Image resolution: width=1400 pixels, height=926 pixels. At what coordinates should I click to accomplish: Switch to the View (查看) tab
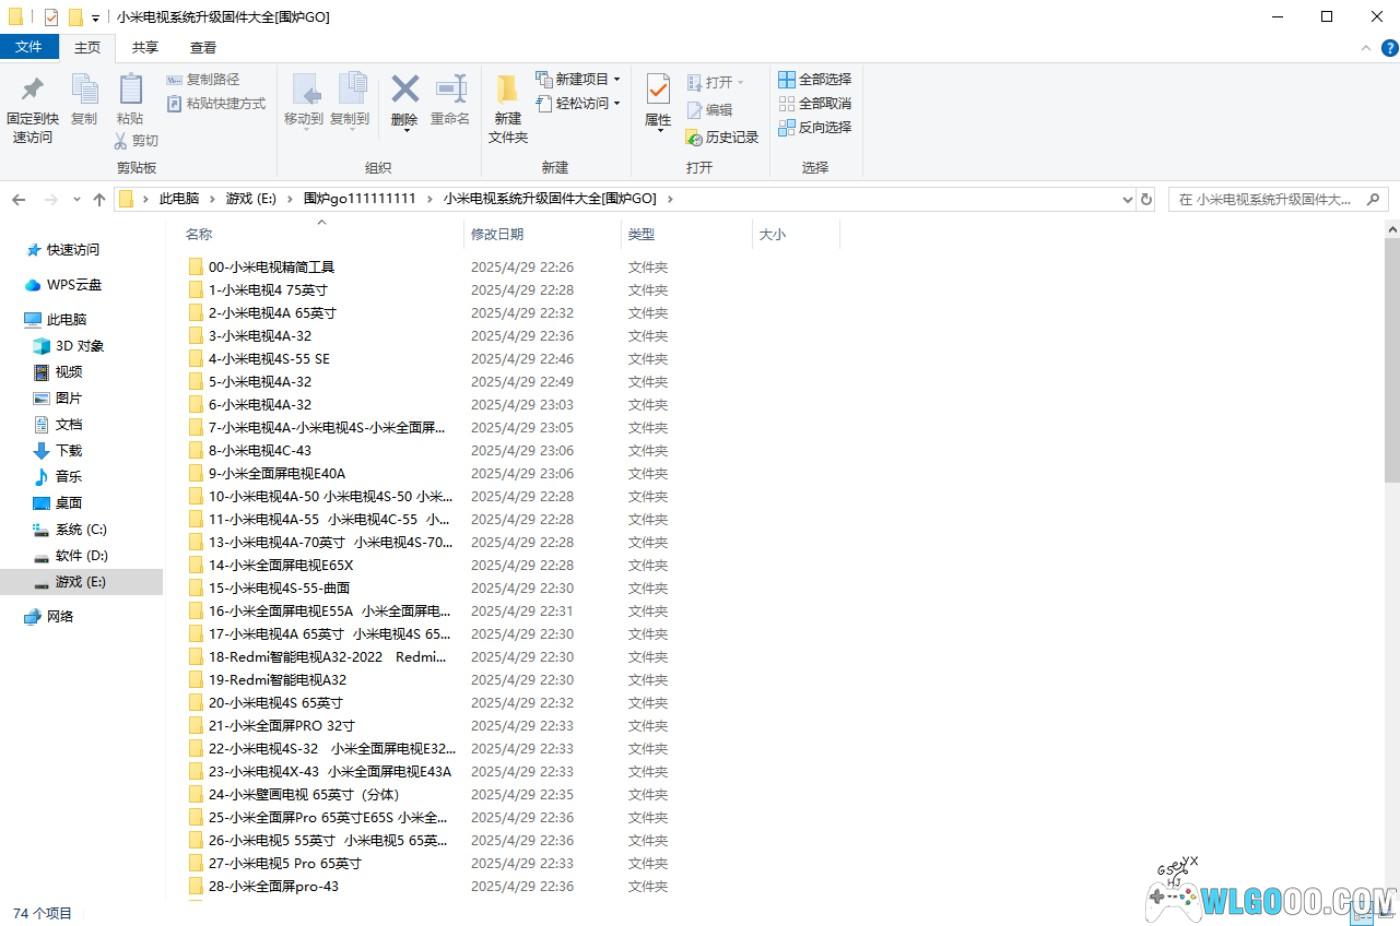203,47
